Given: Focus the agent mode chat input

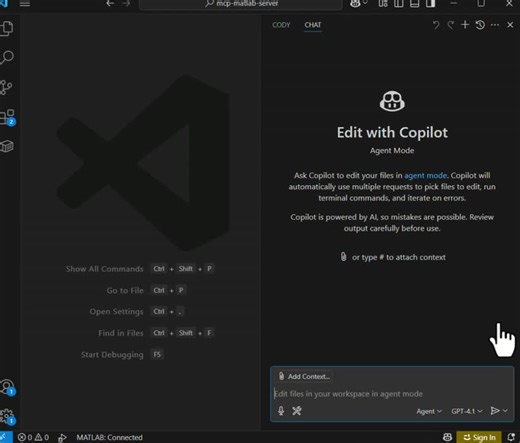Looking at the screenshot, I should 392,394.
